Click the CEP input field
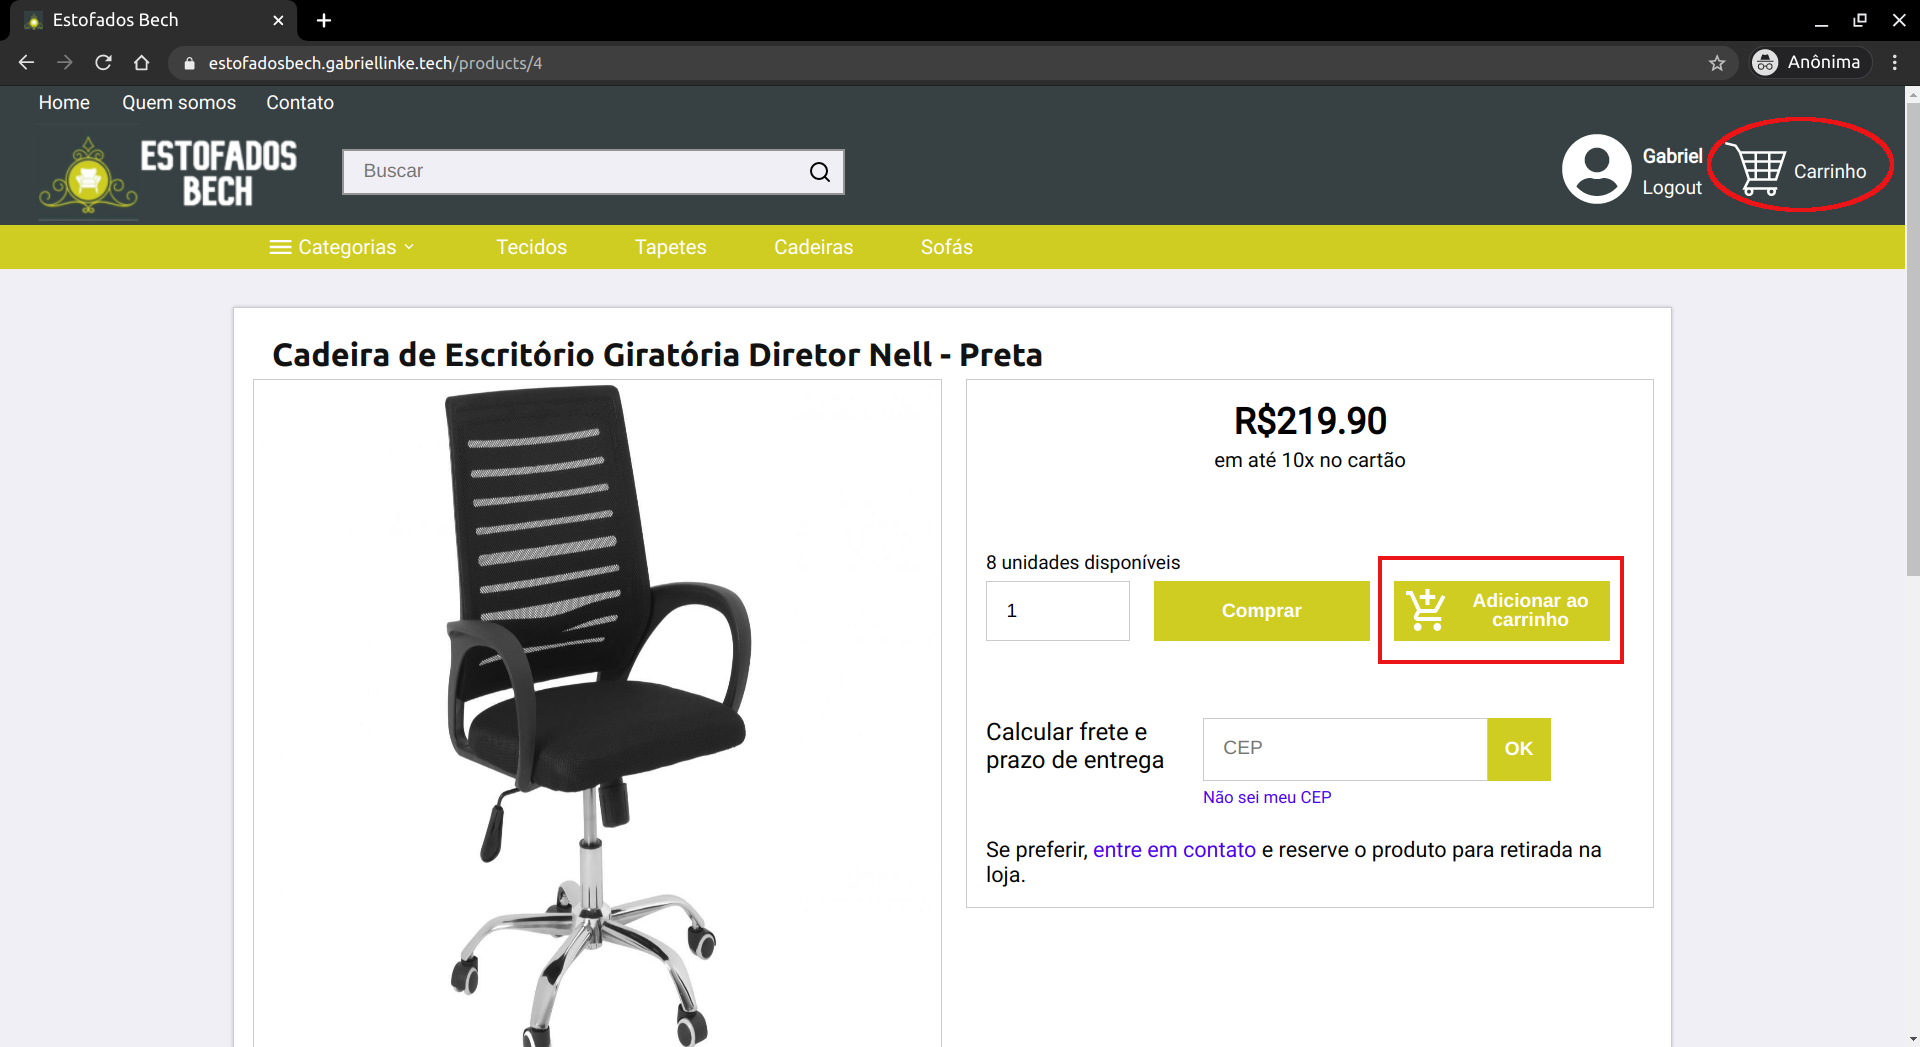Screen dimensions: 1920x1047 [1345, 749]
